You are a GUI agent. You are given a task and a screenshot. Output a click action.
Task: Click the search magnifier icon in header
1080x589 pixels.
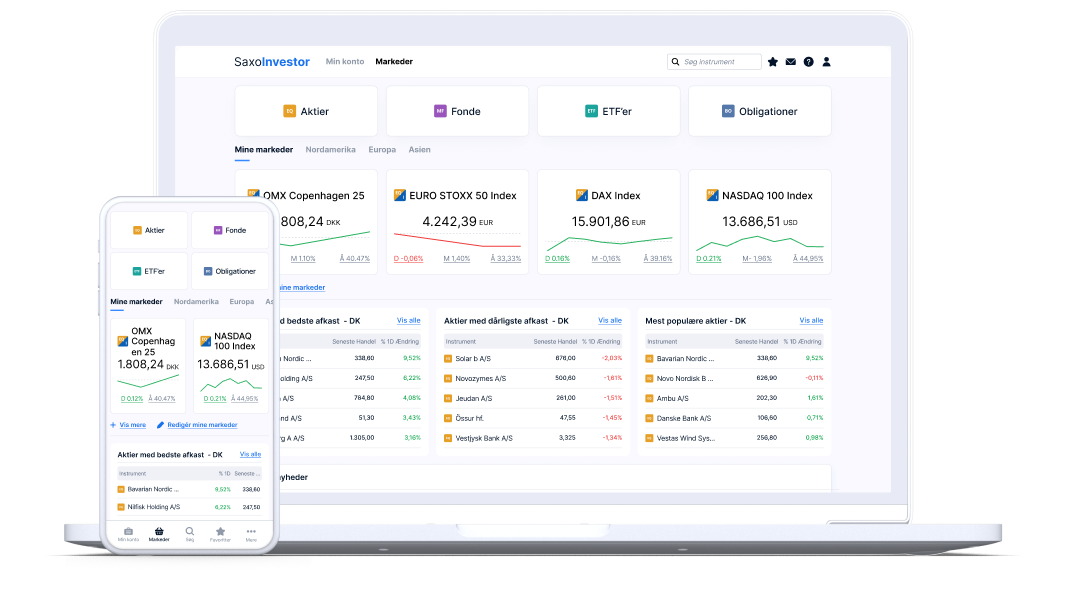pos(675,62)
